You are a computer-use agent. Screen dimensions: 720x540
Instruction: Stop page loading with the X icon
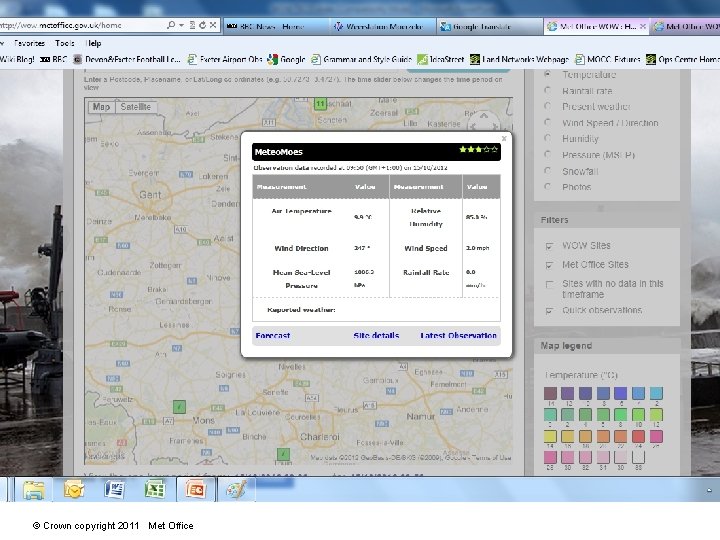point(213,25)
